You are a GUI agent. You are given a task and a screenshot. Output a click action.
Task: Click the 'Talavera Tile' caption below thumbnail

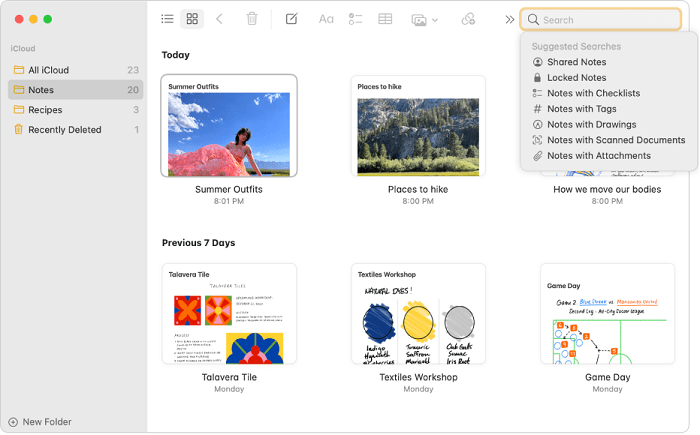229,377
